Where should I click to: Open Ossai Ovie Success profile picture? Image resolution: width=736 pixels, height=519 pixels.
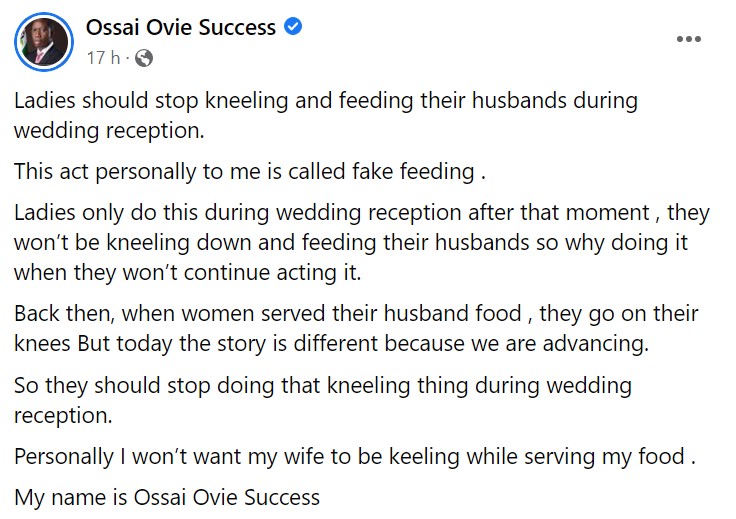42,42
